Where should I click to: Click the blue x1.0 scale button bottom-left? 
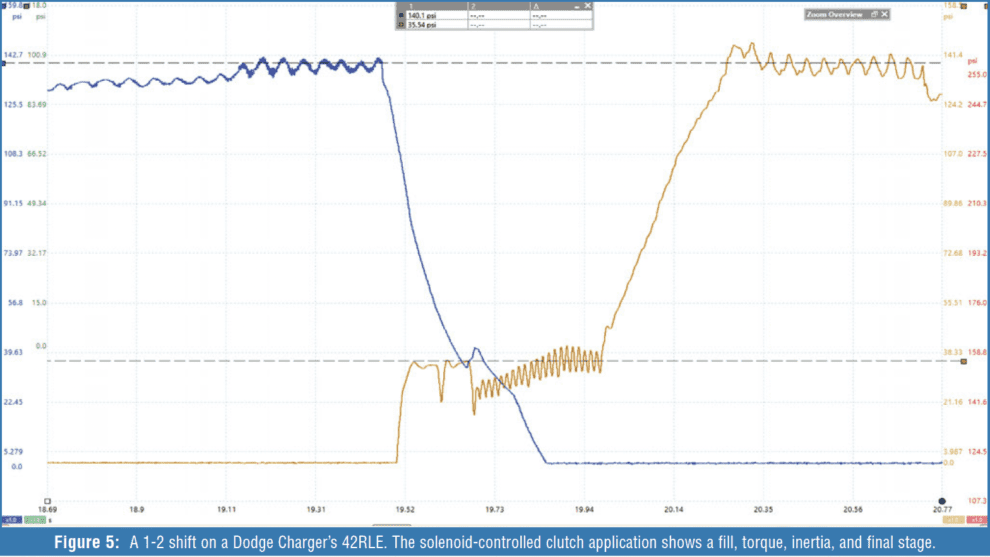11,520
